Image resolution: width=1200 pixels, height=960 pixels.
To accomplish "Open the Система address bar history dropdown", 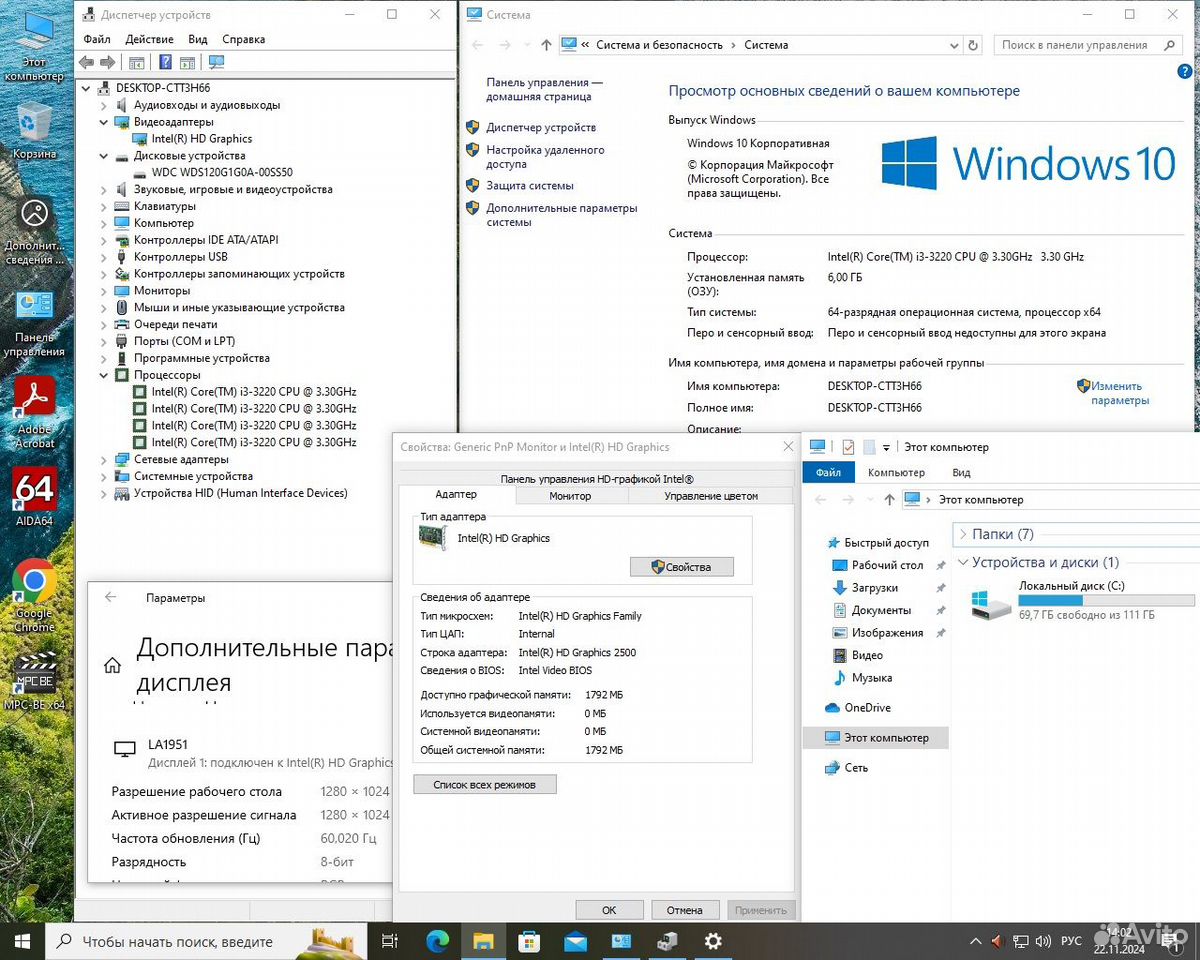I will (x=954, y=45).
